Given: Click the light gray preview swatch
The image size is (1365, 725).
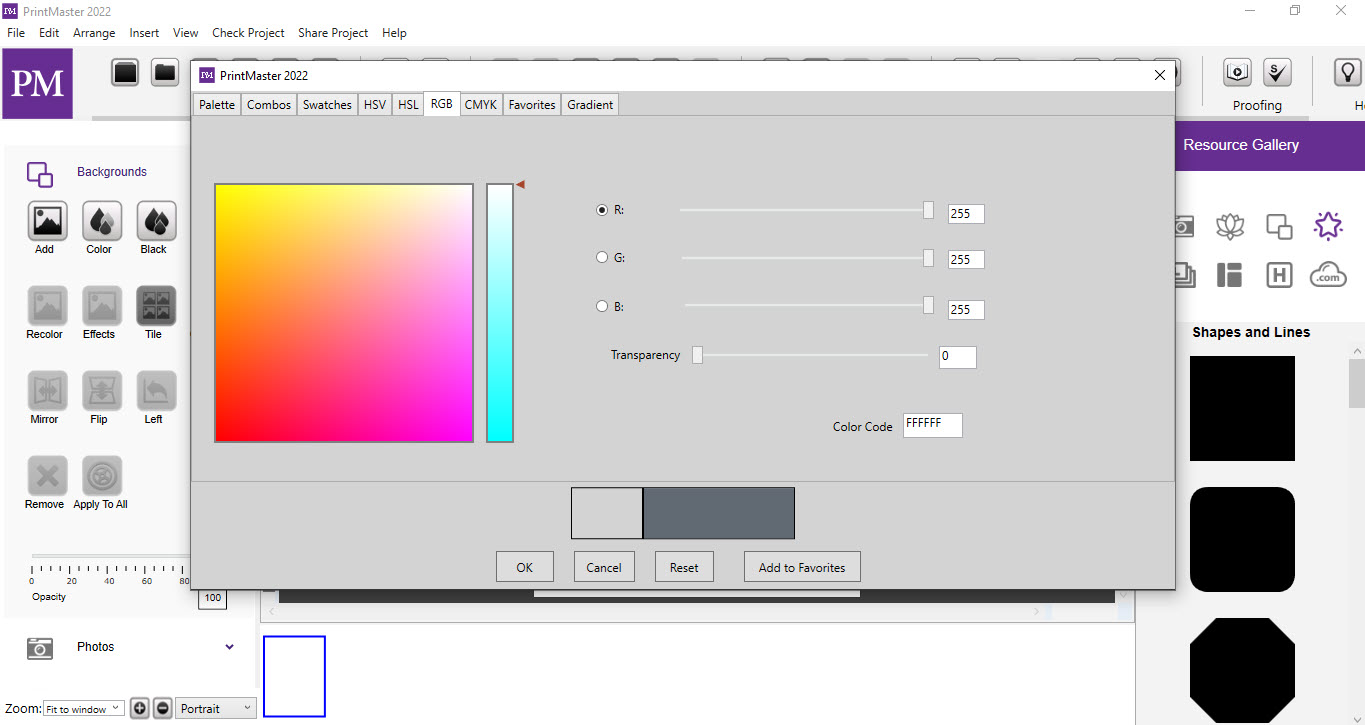Looking at the screenshot, I should pyautogui.click(x=607, y=513).
